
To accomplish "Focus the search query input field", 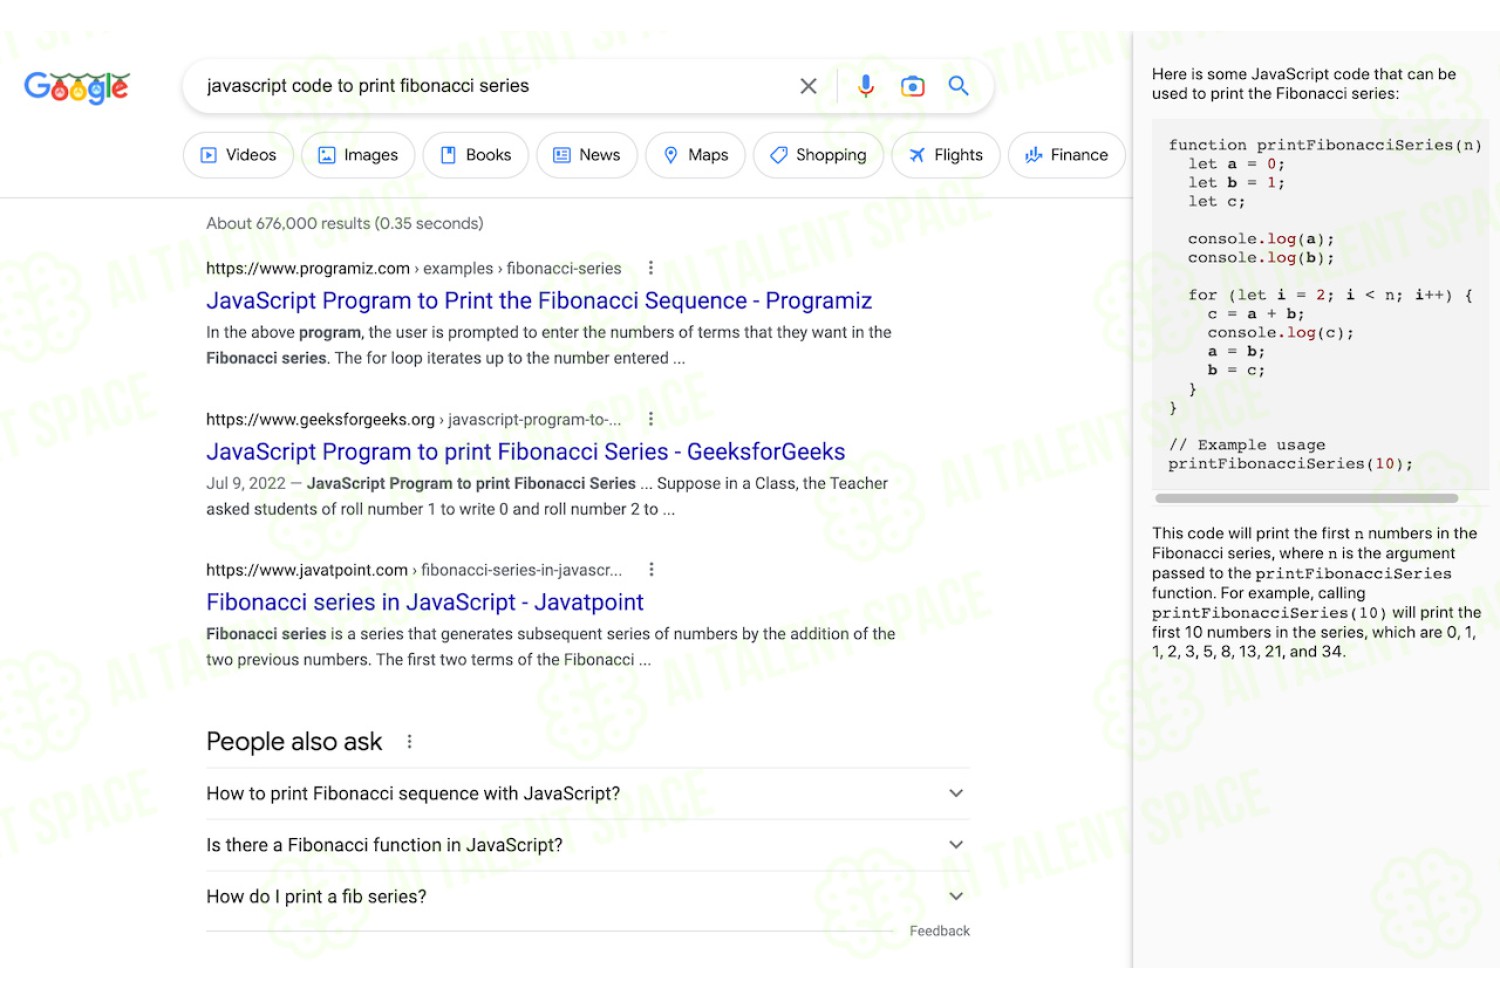I will click(x=495, y=86).
